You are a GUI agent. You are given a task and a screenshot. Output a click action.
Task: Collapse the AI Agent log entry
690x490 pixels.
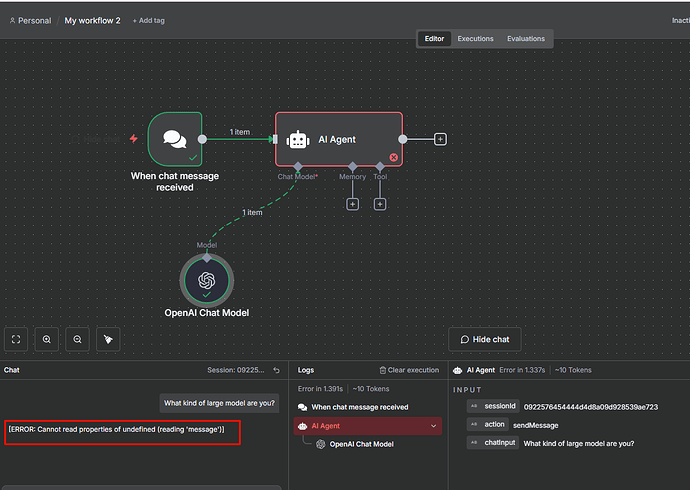click(433, 426)
